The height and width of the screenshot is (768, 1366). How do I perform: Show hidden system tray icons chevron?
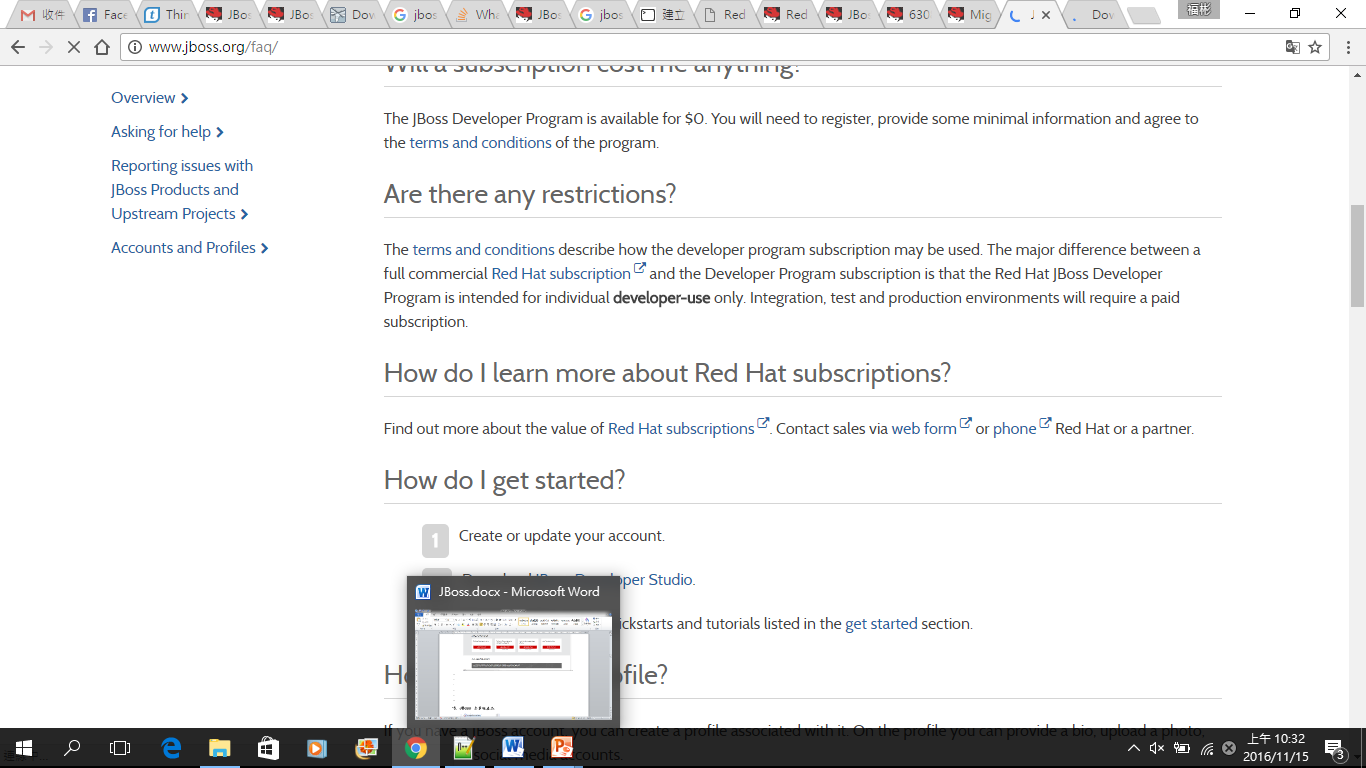(1133, 748)
